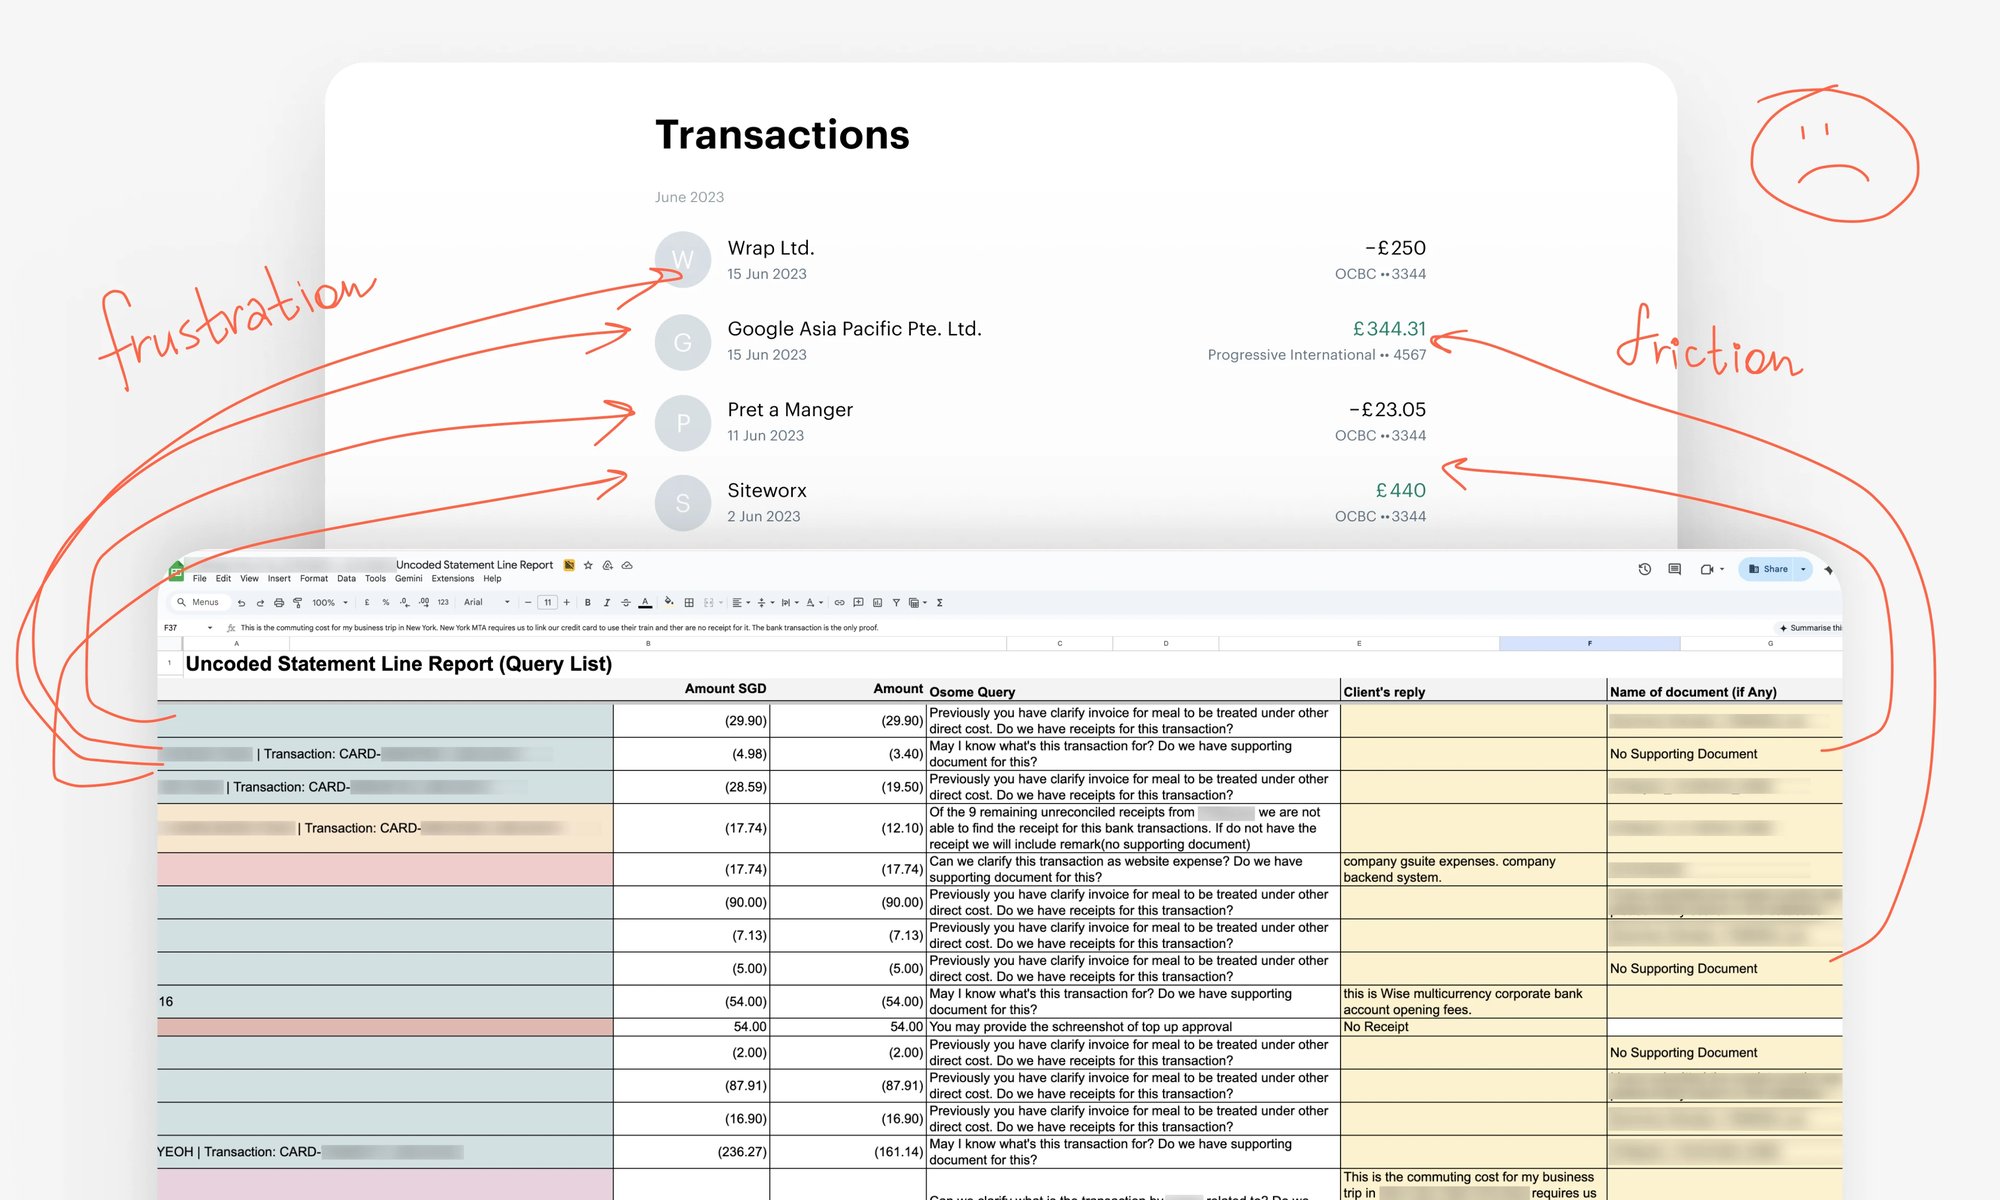Click the Insert chart icon
2000x1200 pixels.
[877, 602]
